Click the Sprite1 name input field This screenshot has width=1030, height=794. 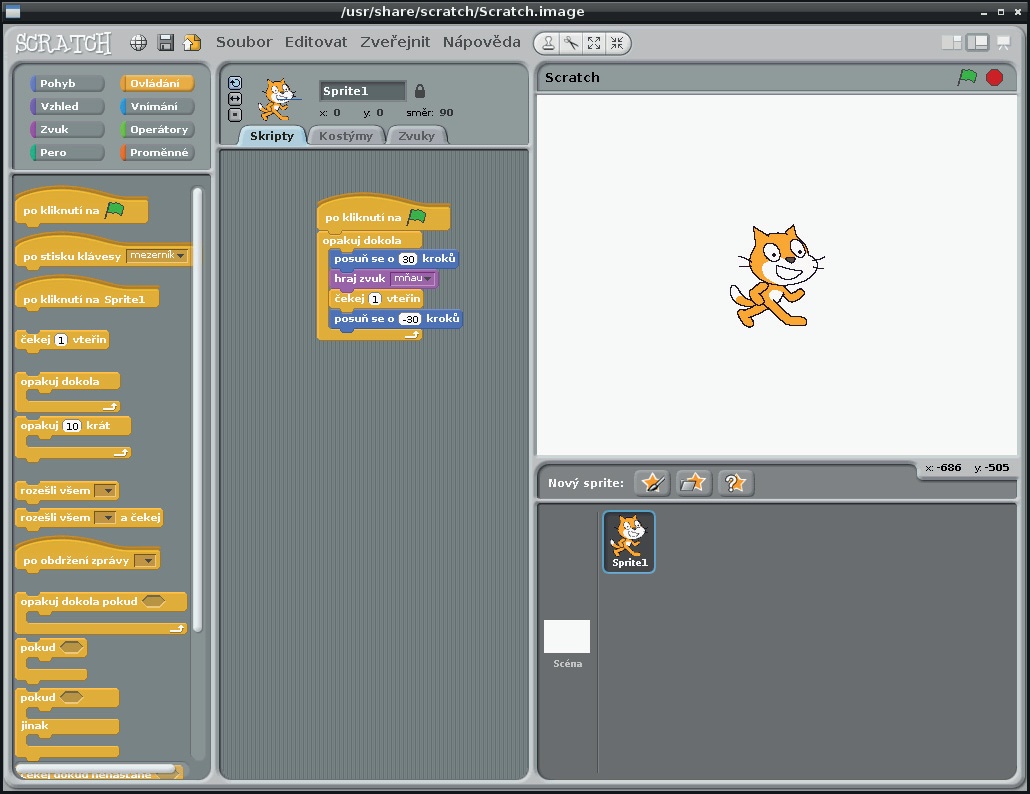click(x=362, y=91)
